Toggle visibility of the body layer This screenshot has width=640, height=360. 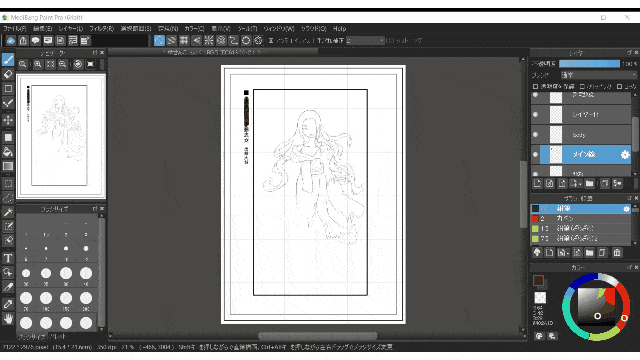pyautogui.click(x=536, y=135)
